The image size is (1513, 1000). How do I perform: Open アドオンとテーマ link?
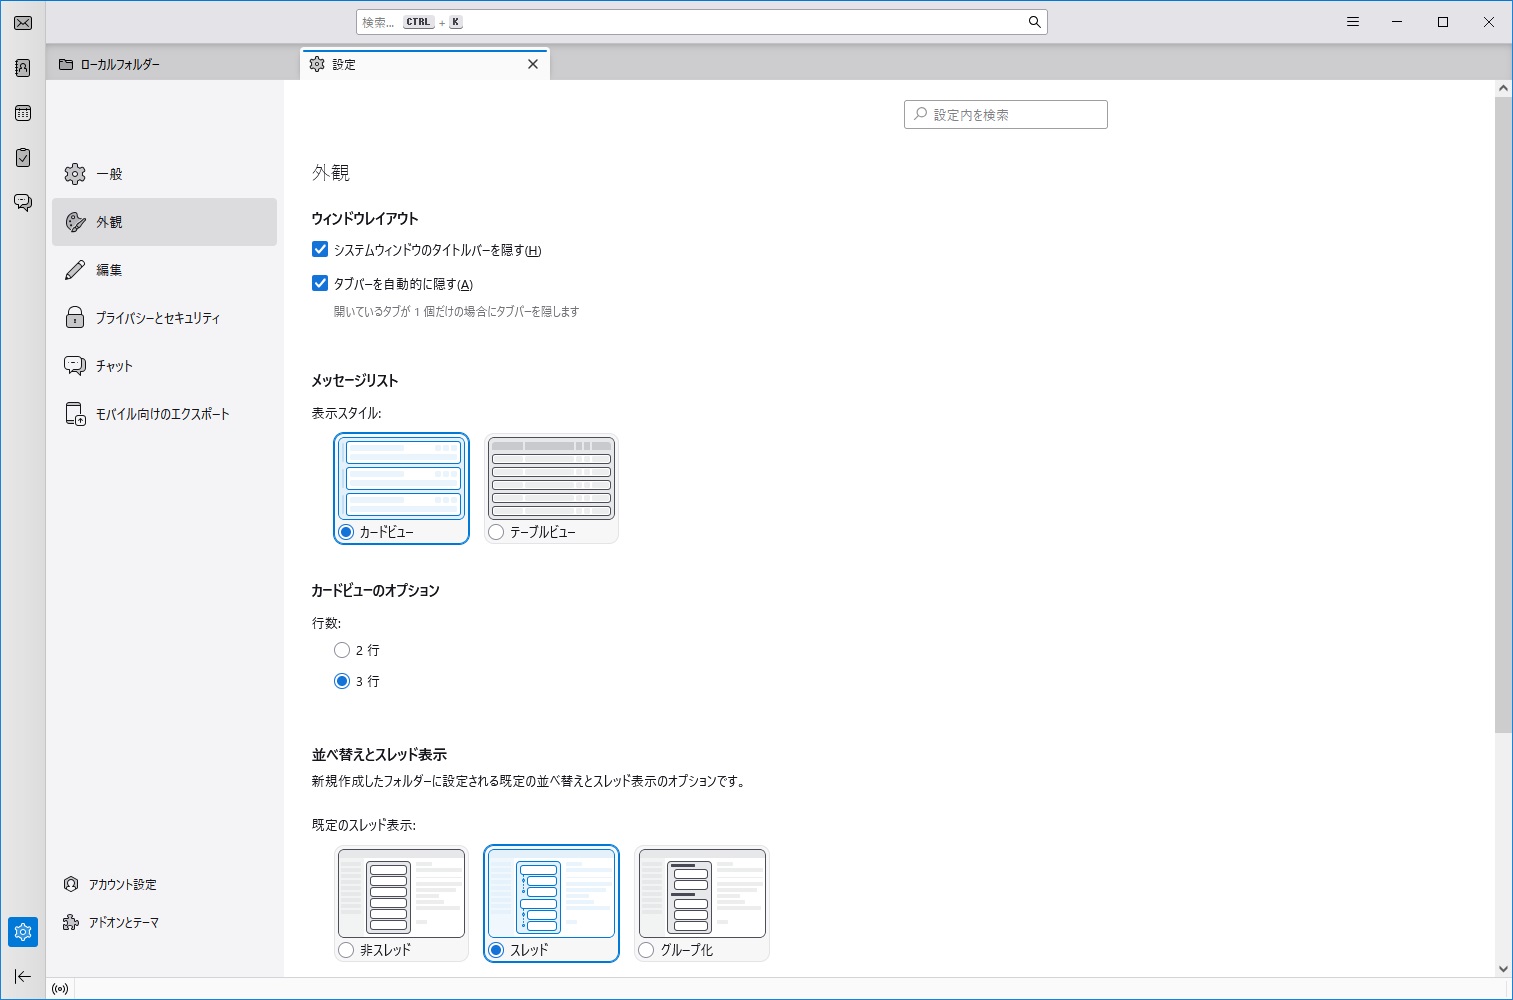(123, 923)
